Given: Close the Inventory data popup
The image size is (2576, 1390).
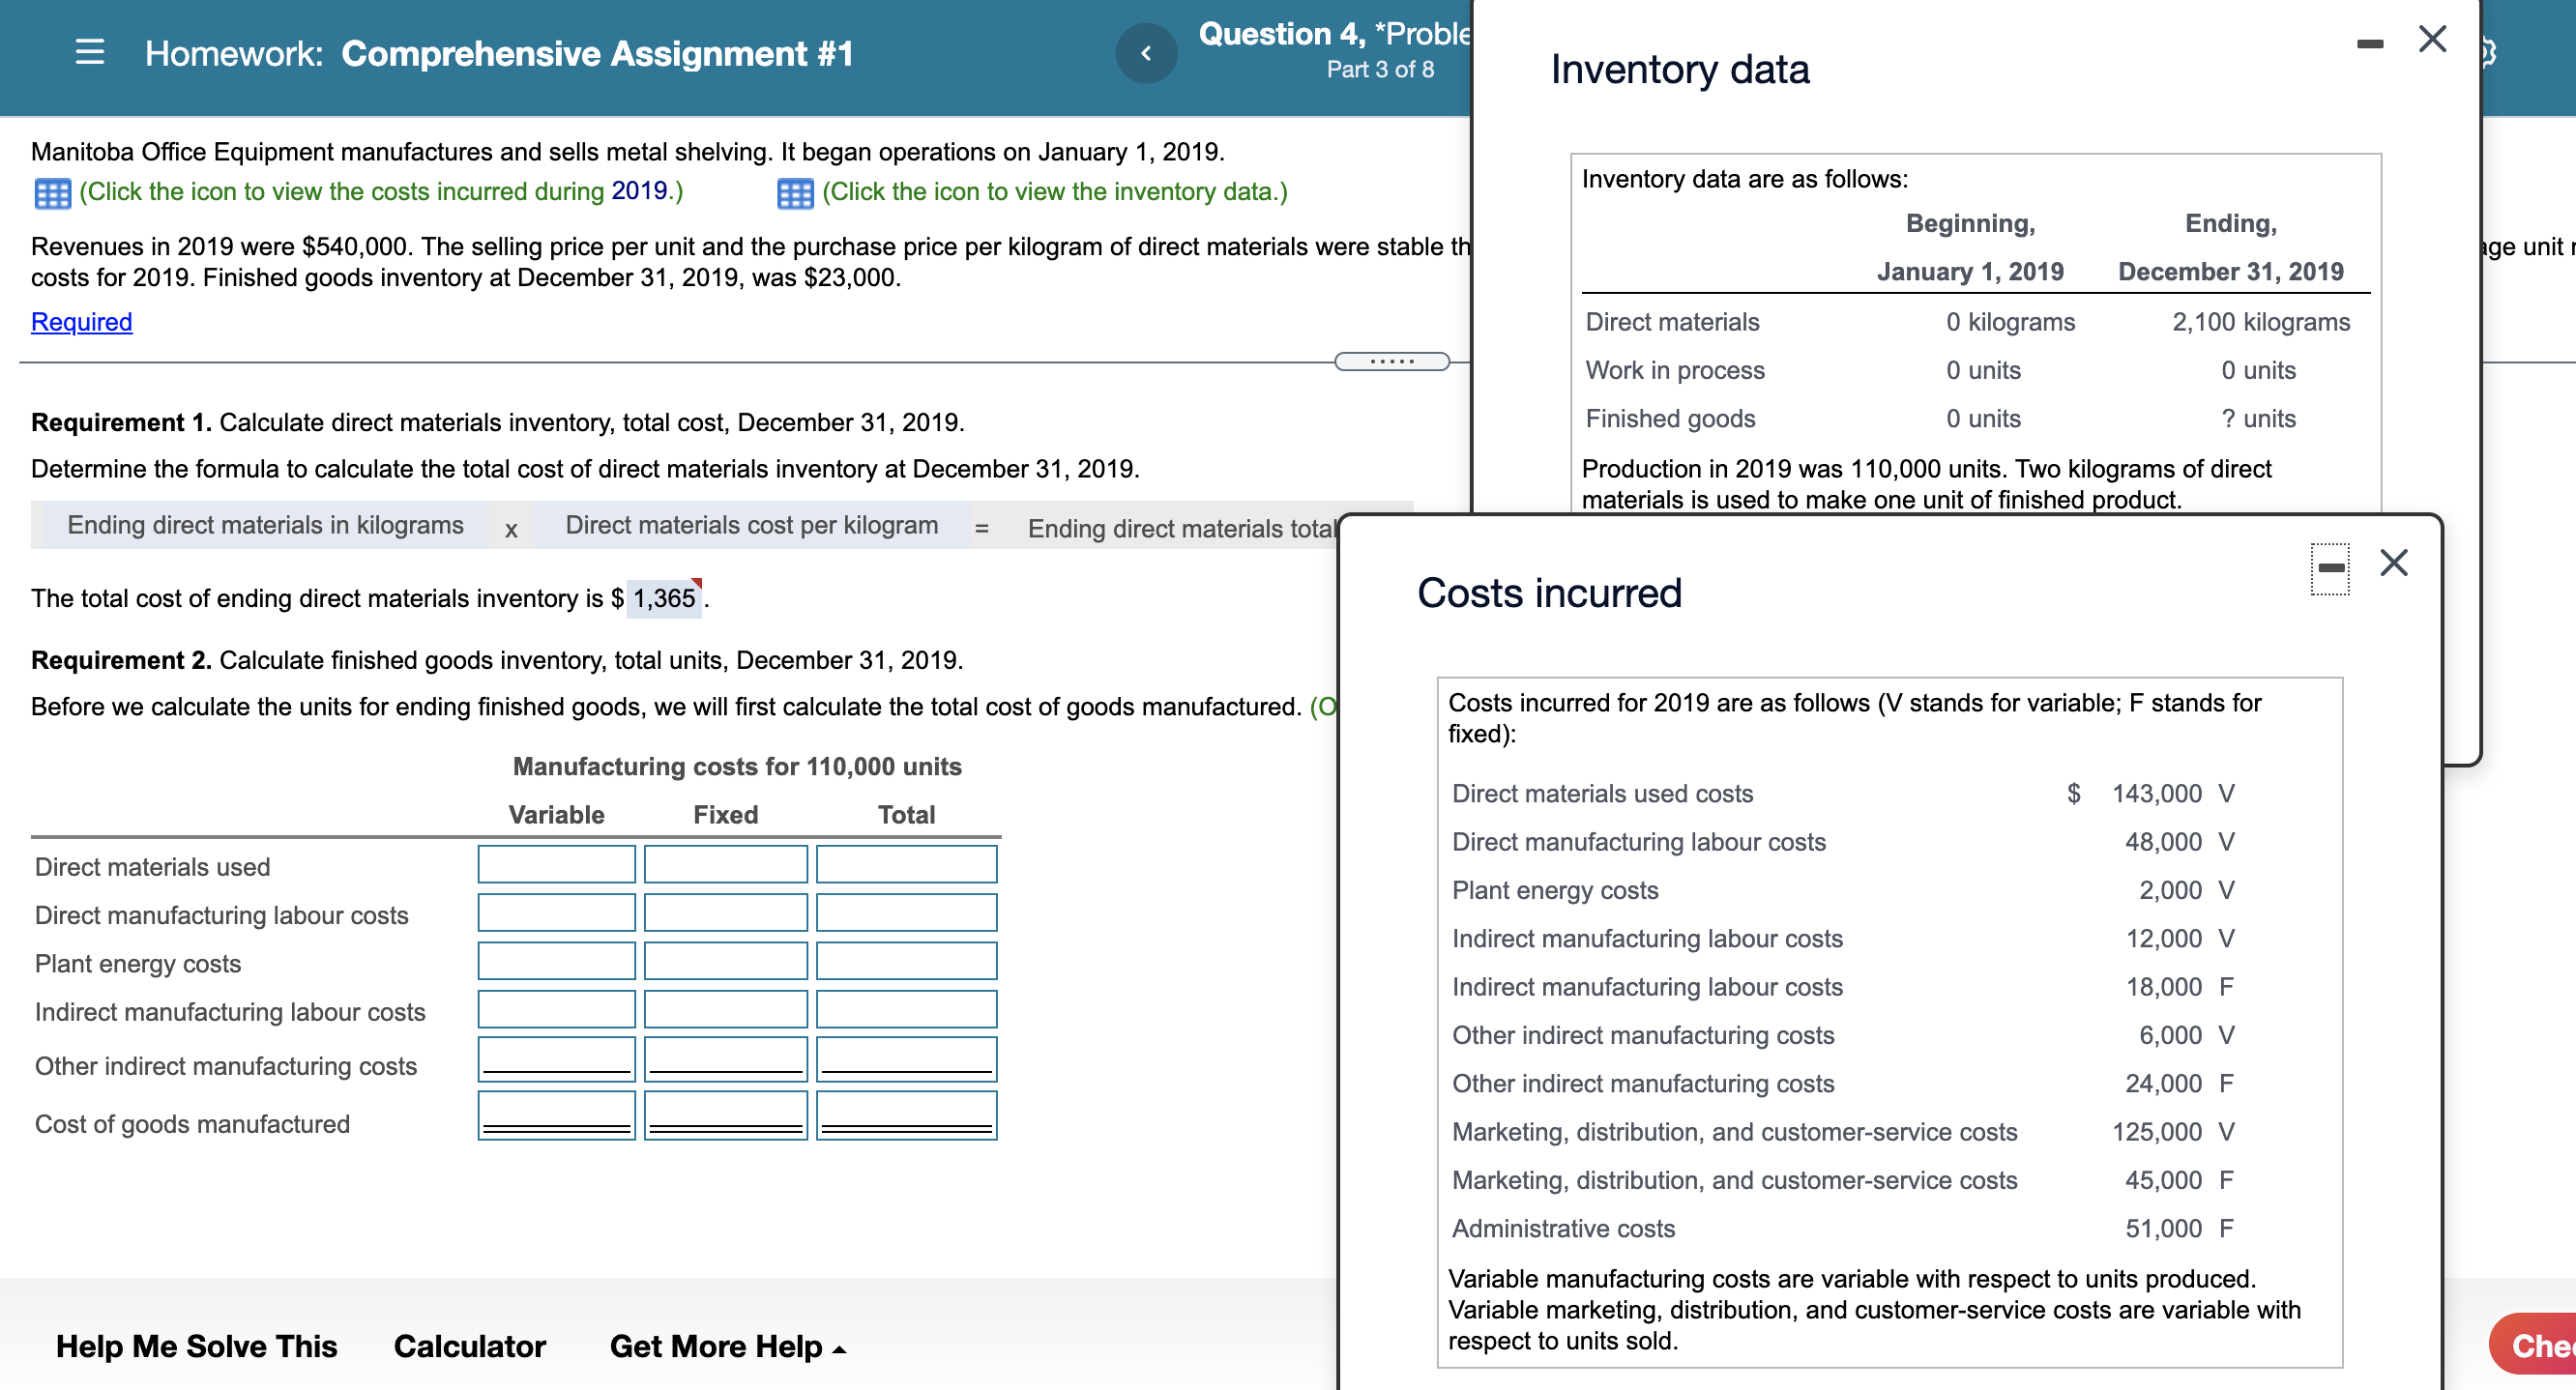Looking at the screenshot, I should pyautogui.click(x=2432, y=40).
